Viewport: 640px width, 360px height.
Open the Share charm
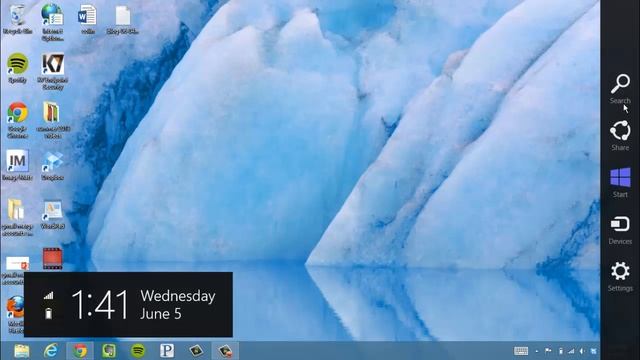[x=620, y=136]
